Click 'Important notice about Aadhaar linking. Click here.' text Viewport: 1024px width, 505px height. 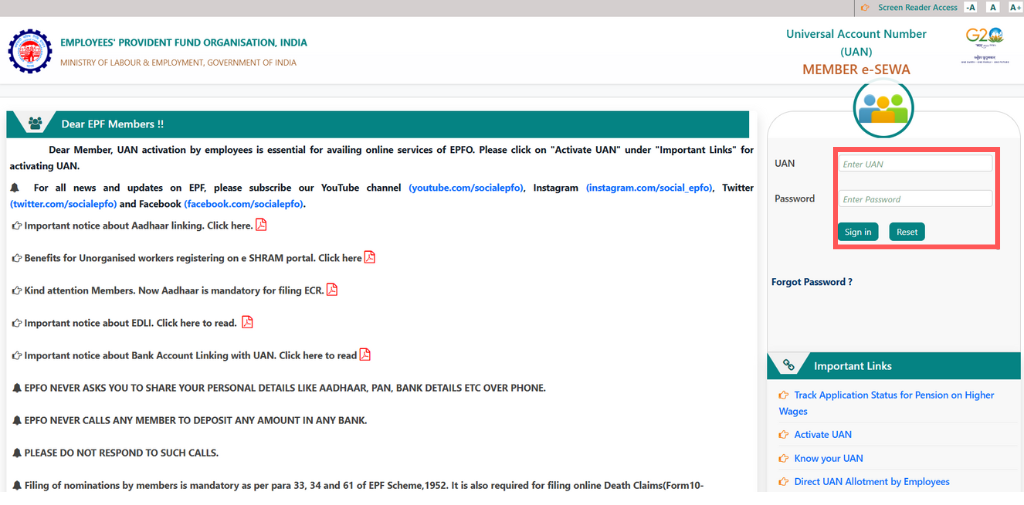(138, 225)
